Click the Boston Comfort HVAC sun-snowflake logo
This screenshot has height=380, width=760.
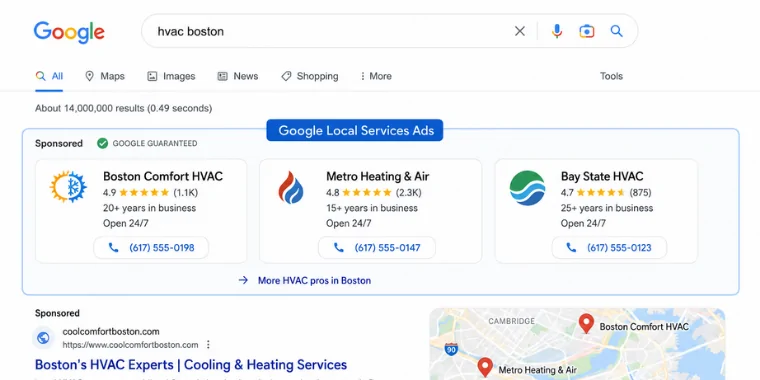point(68,187)
